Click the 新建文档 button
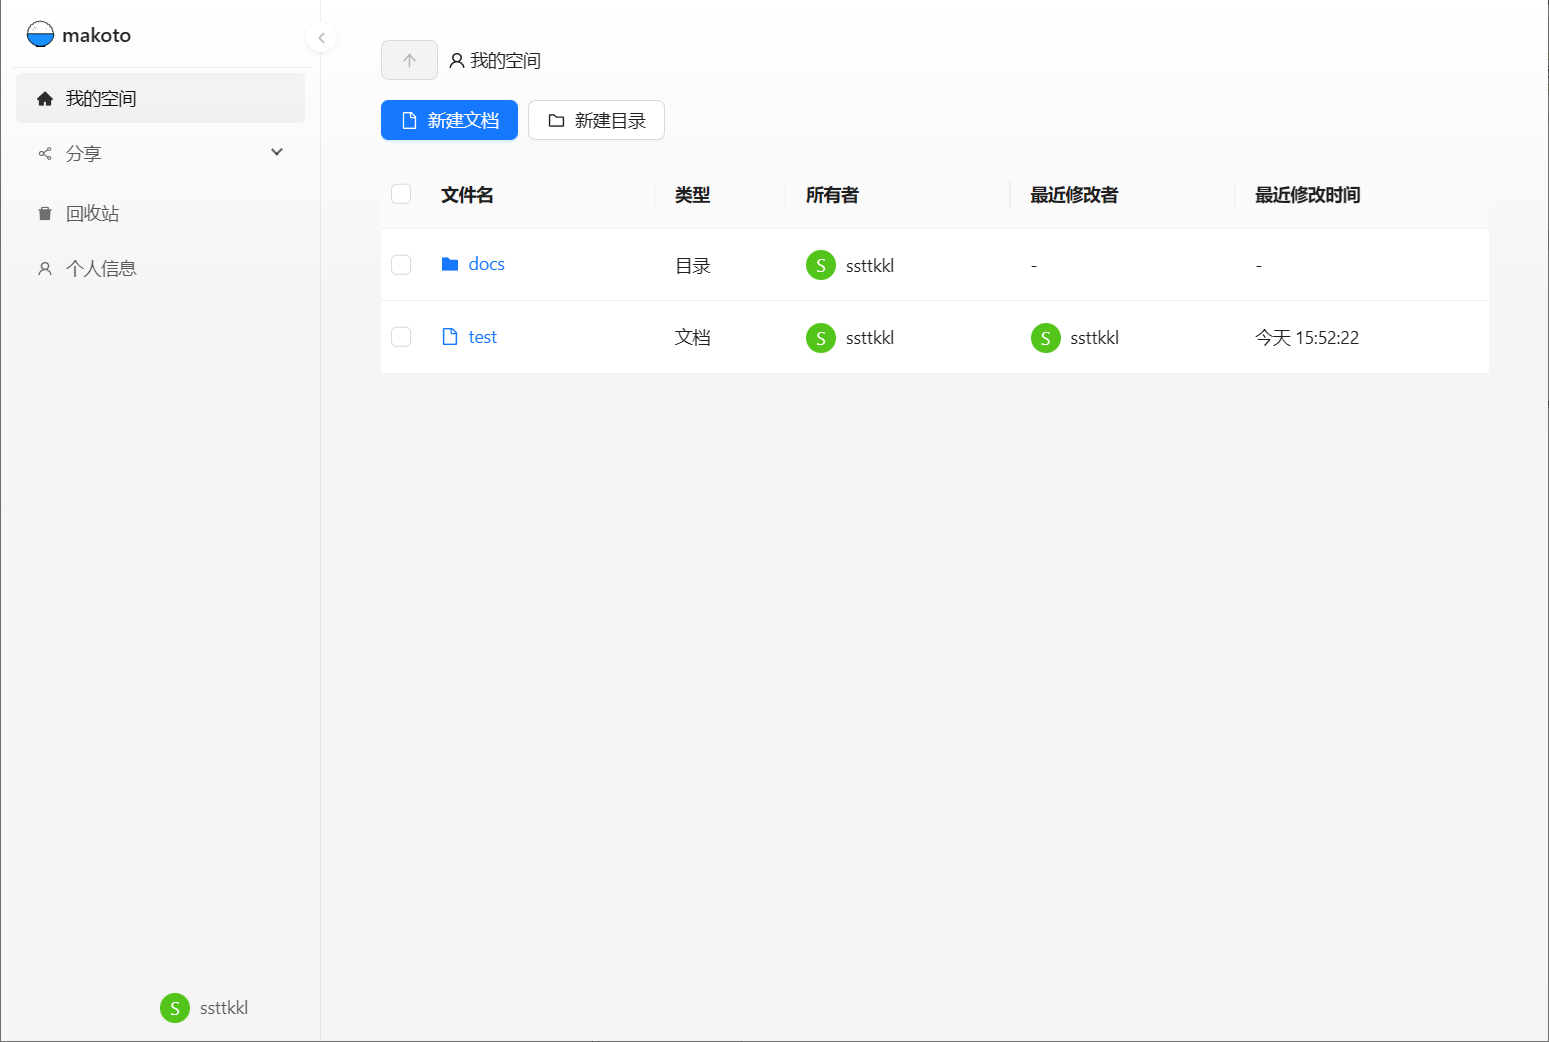Viewport: 1549px width, 1042px height. click(x=449, y=120)
